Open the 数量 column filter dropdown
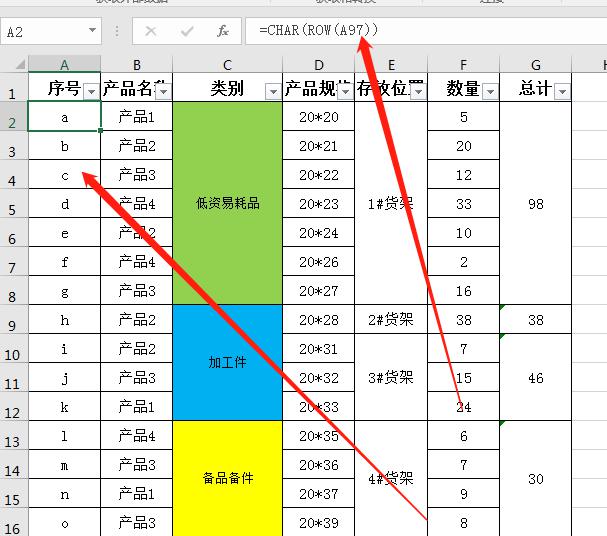The height and width of the screenshot is (536, 607). 490,92
